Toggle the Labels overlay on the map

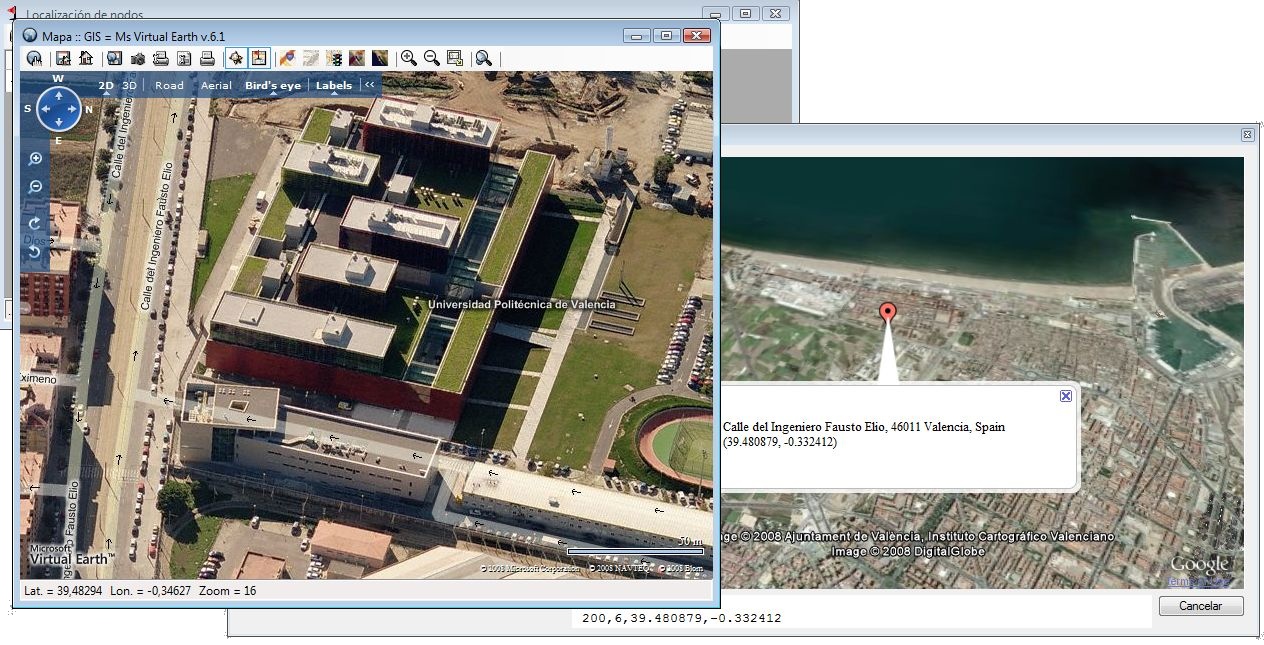(x=336, y=85)
